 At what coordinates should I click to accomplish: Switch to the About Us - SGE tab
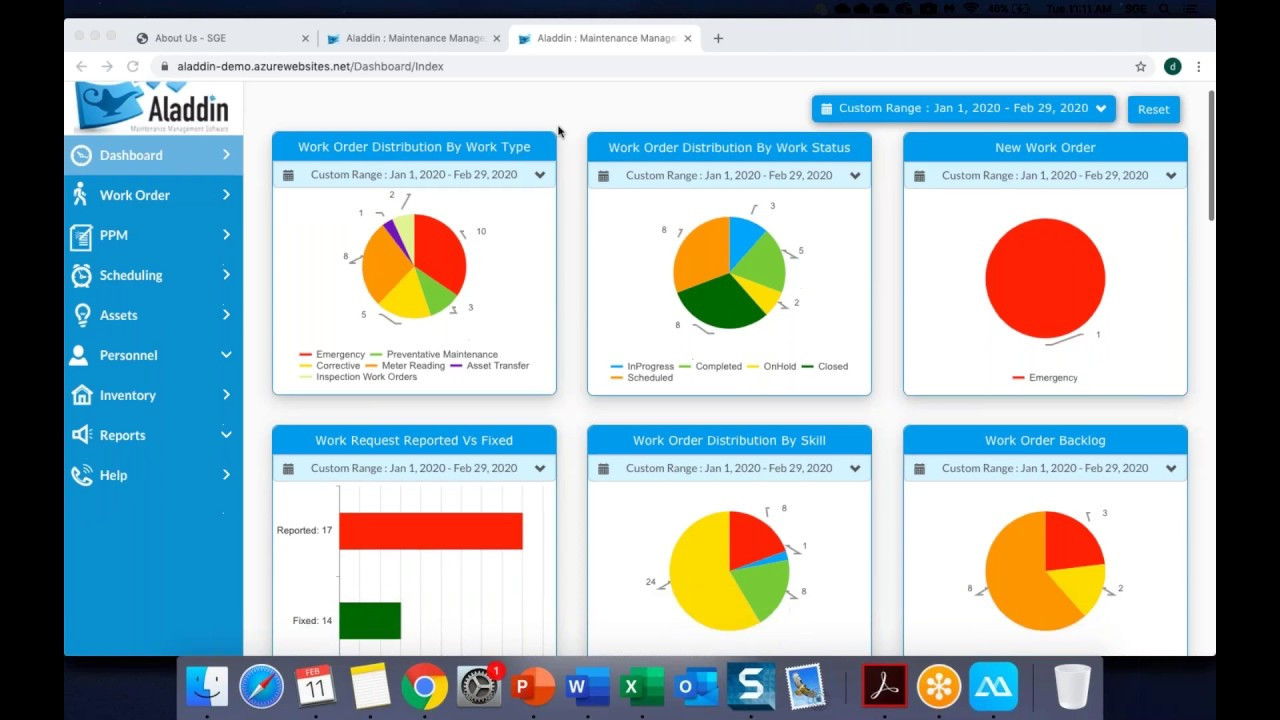(222, 38)
